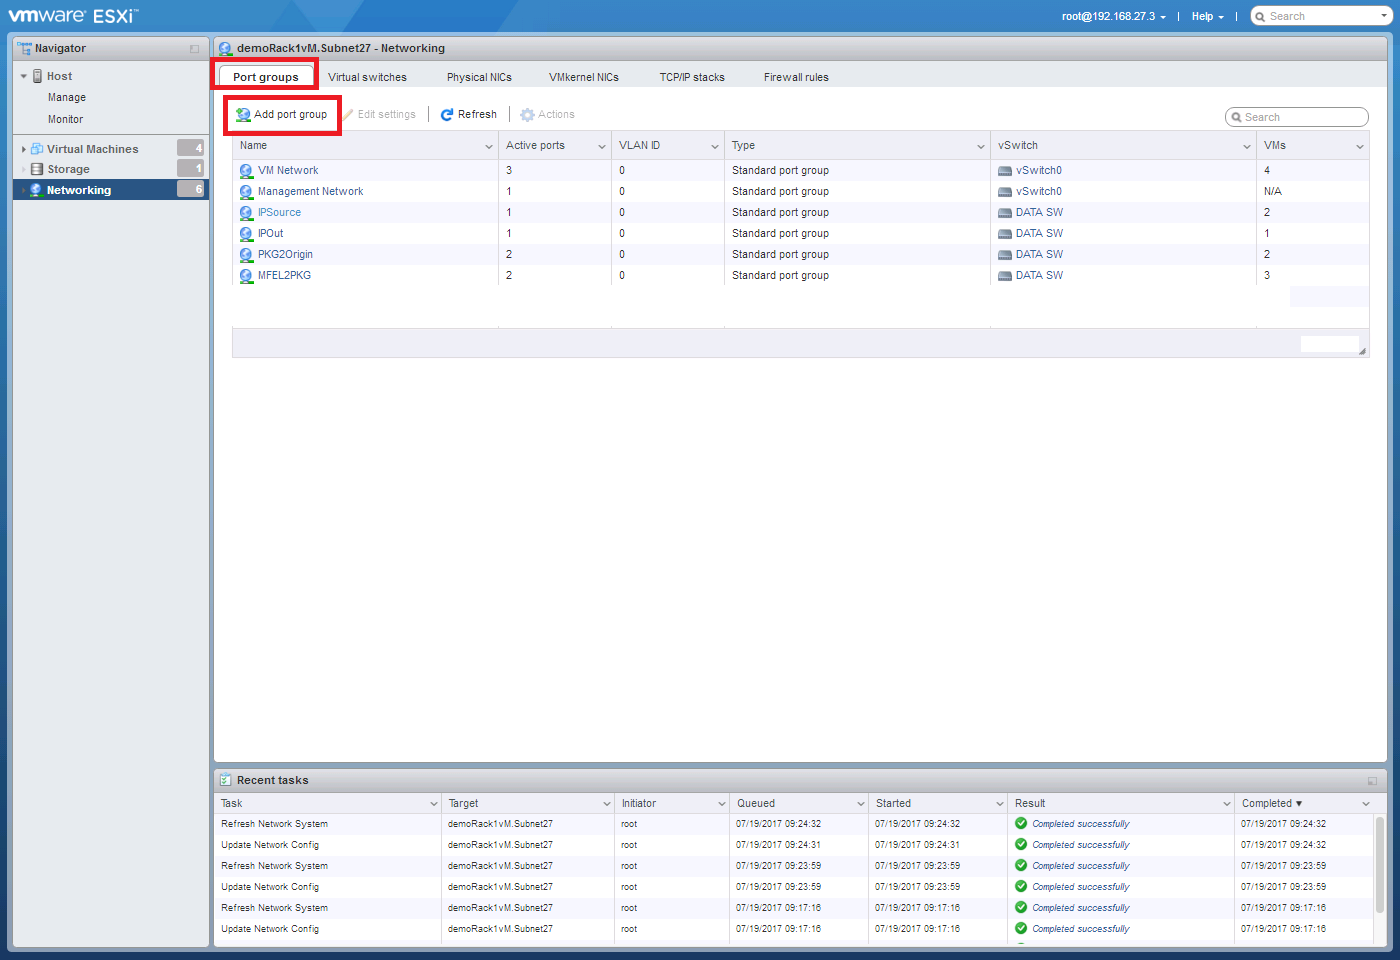Click the VM Network port group icon
Viewport: 1400px width, 960px height.
[x=246, y=171]
